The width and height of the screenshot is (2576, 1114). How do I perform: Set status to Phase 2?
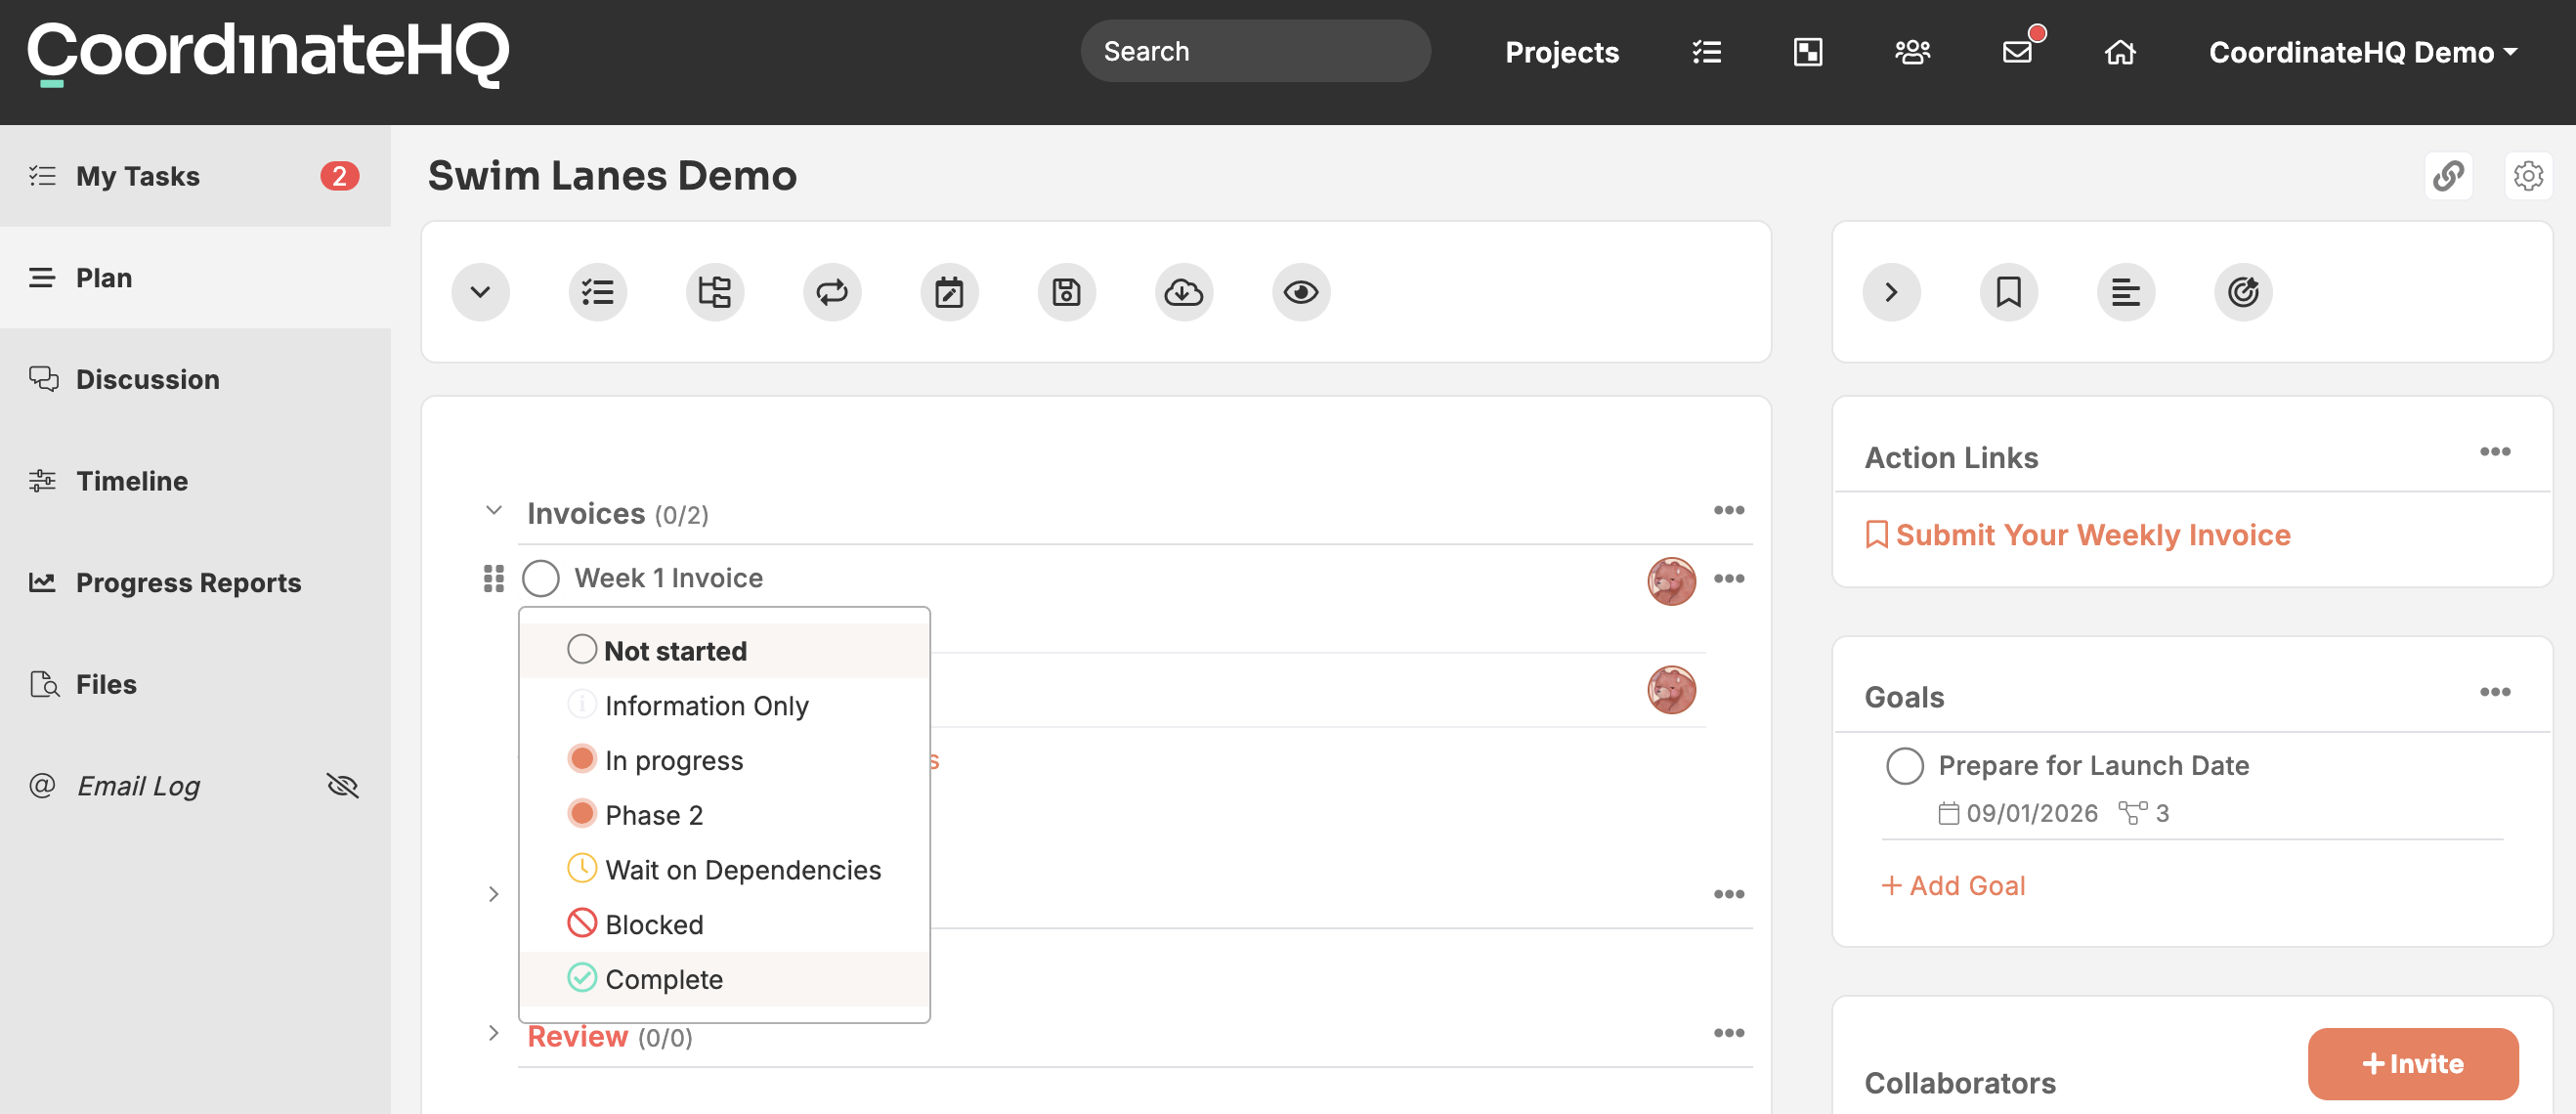(724, 815)
